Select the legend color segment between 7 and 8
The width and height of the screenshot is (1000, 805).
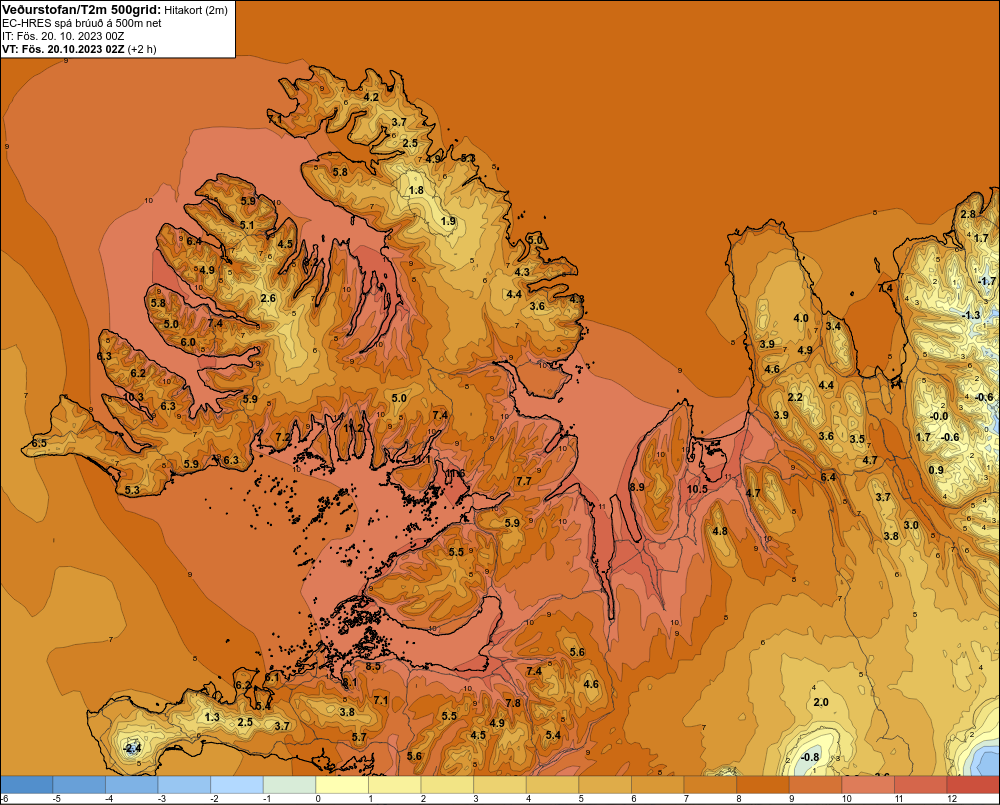point(711,785)
